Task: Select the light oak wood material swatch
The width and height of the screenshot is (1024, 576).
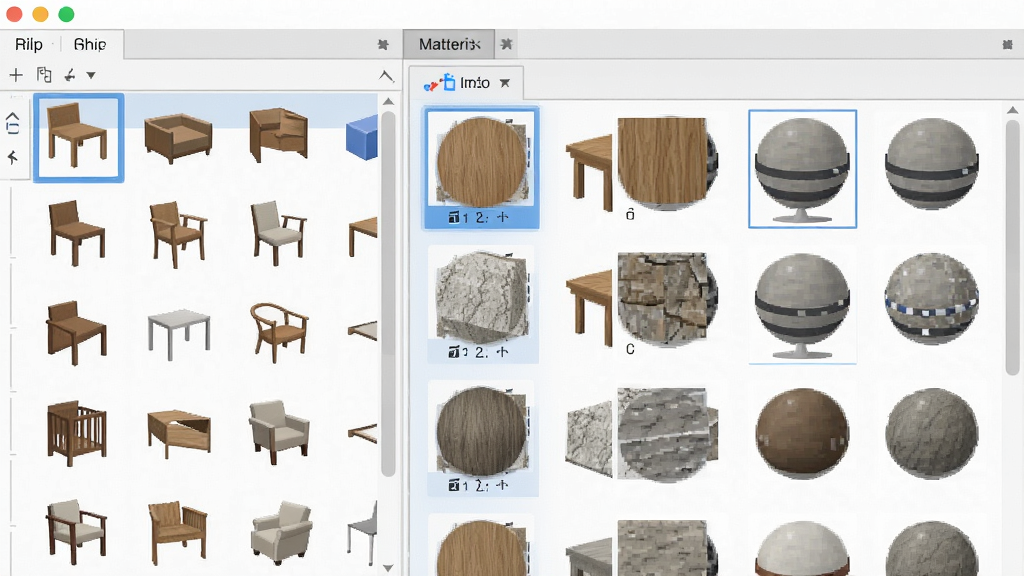Action: pyautogui.click(x=481, y=160)
